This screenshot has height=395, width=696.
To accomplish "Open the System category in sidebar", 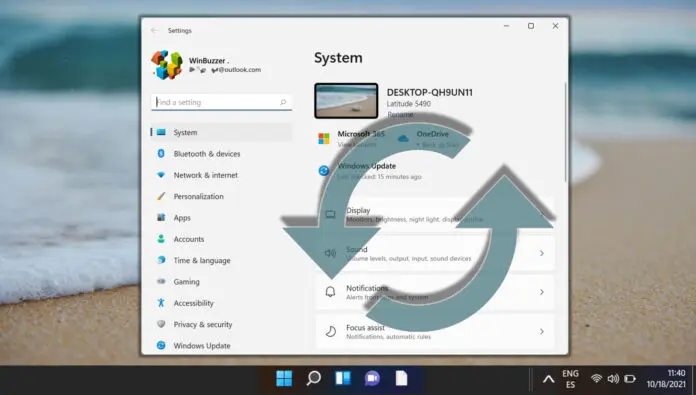I will coord(221,132).
